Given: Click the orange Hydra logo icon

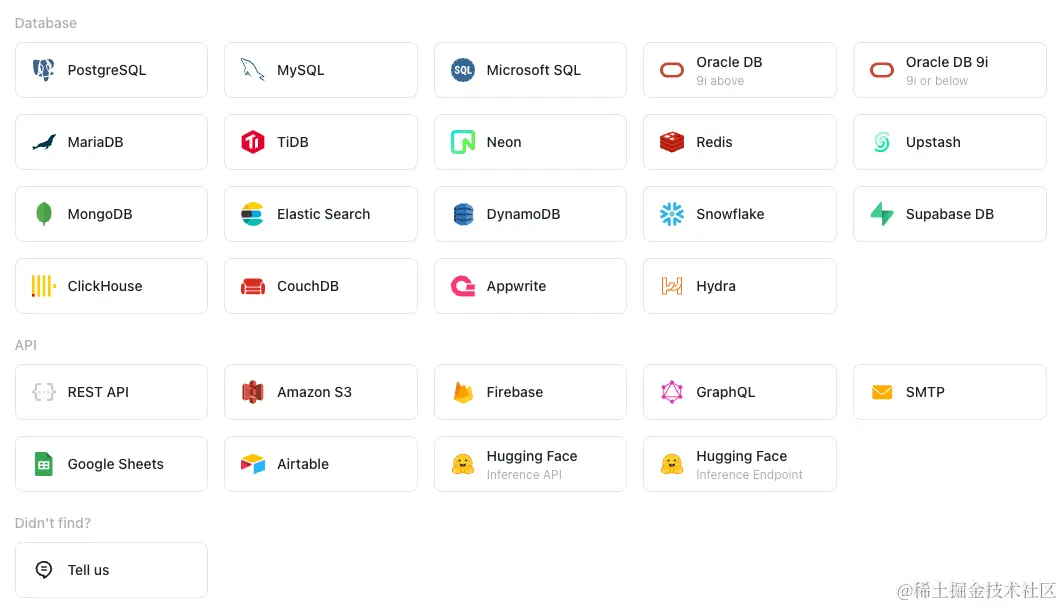Looking at the screenshot, I should click(x=672, y=286).
